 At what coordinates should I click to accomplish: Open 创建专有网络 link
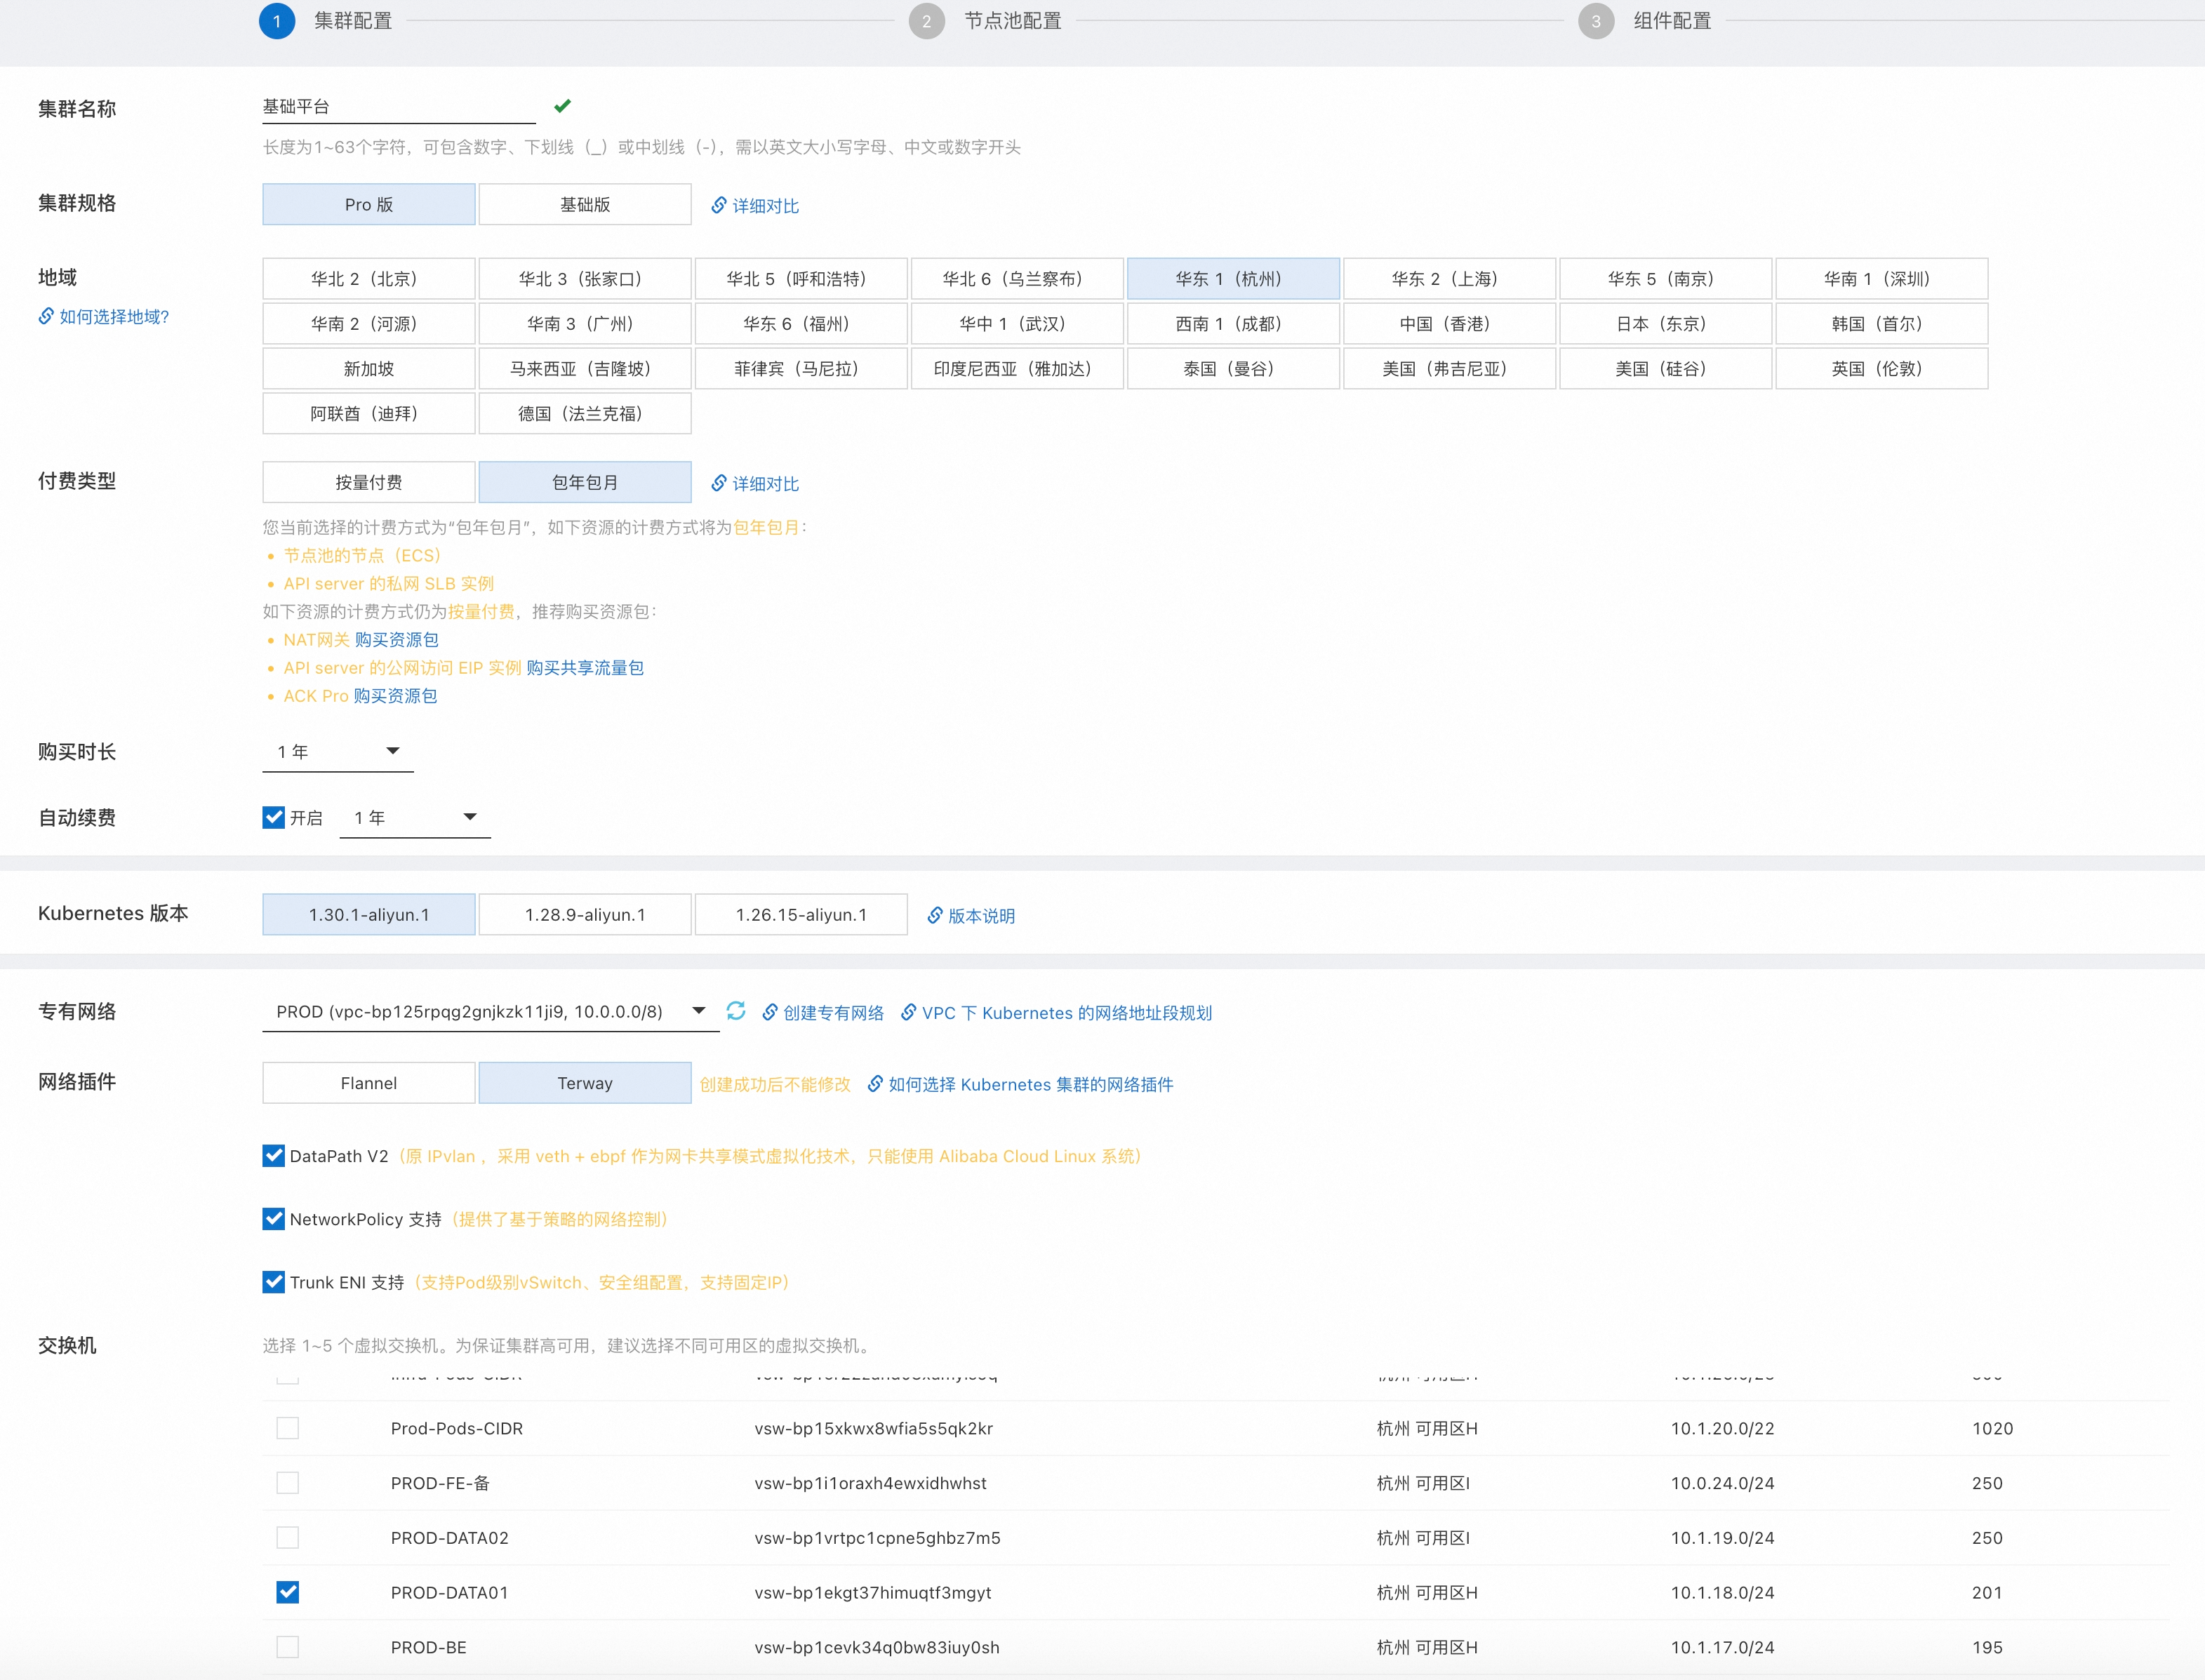[823, 1013]
